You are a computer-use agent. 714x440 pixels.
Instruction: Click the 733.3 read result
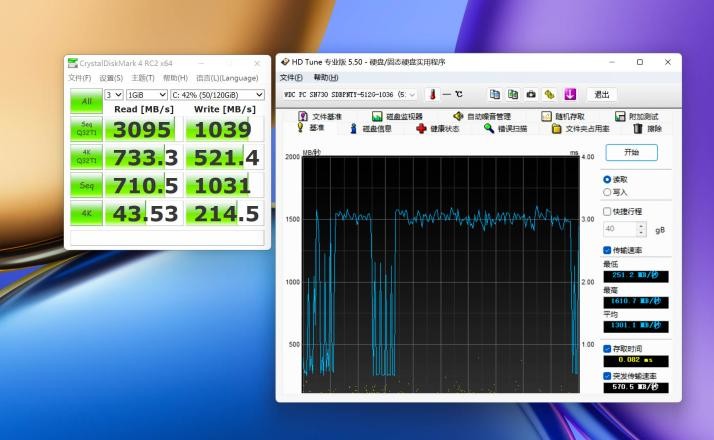143,158
